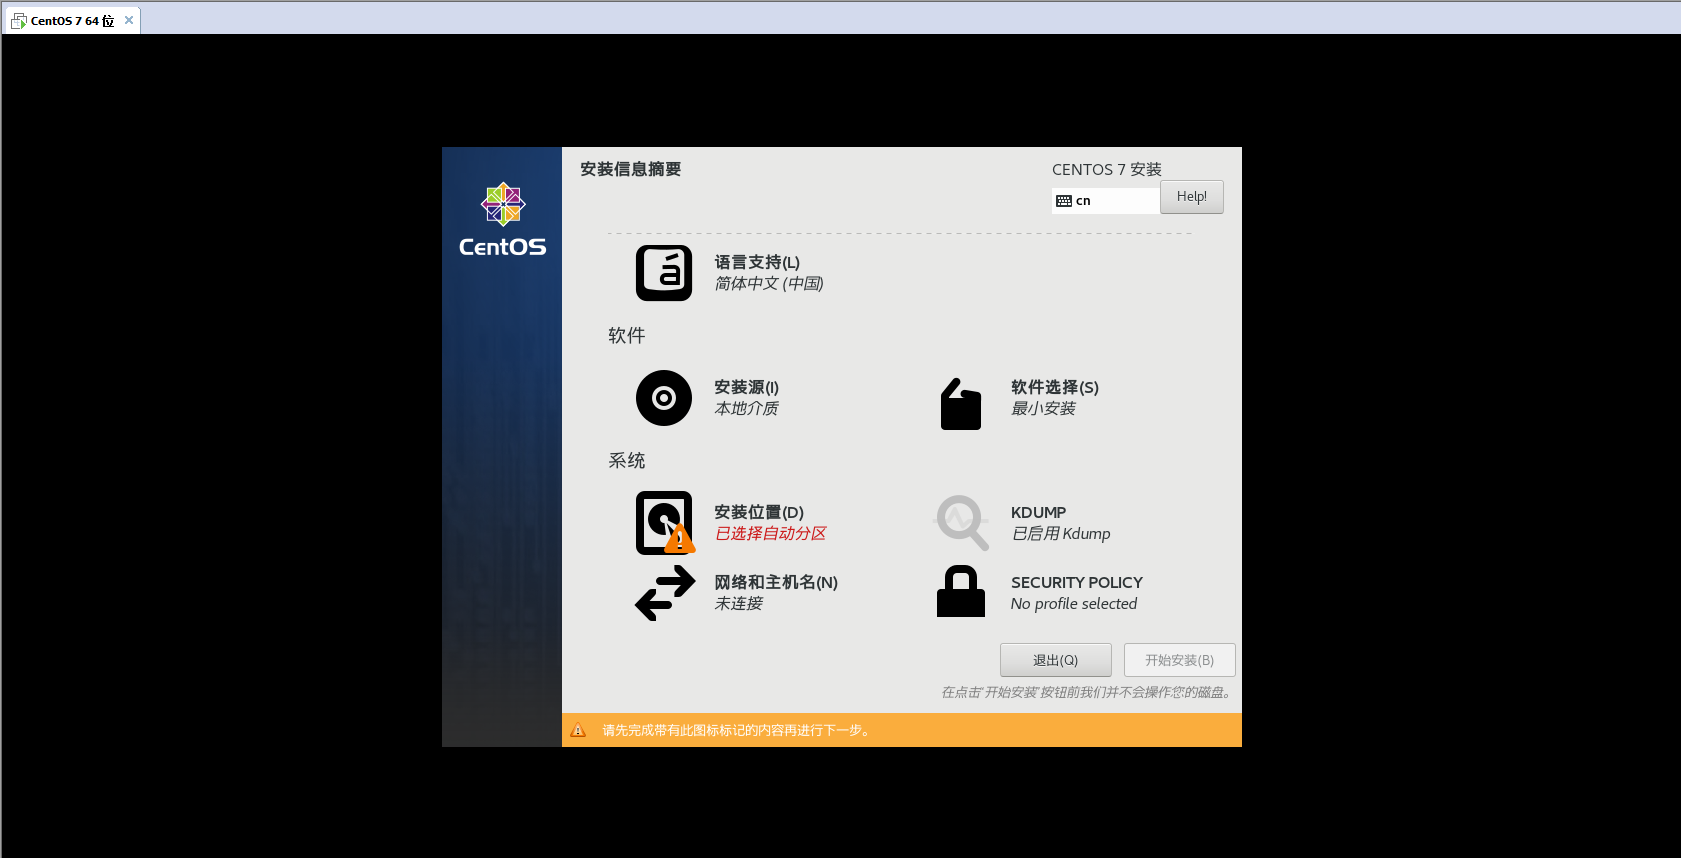1681x858 pixels.
Task: Click text 最小安装
Action: pyautogui.click(x=1043, y=408)
